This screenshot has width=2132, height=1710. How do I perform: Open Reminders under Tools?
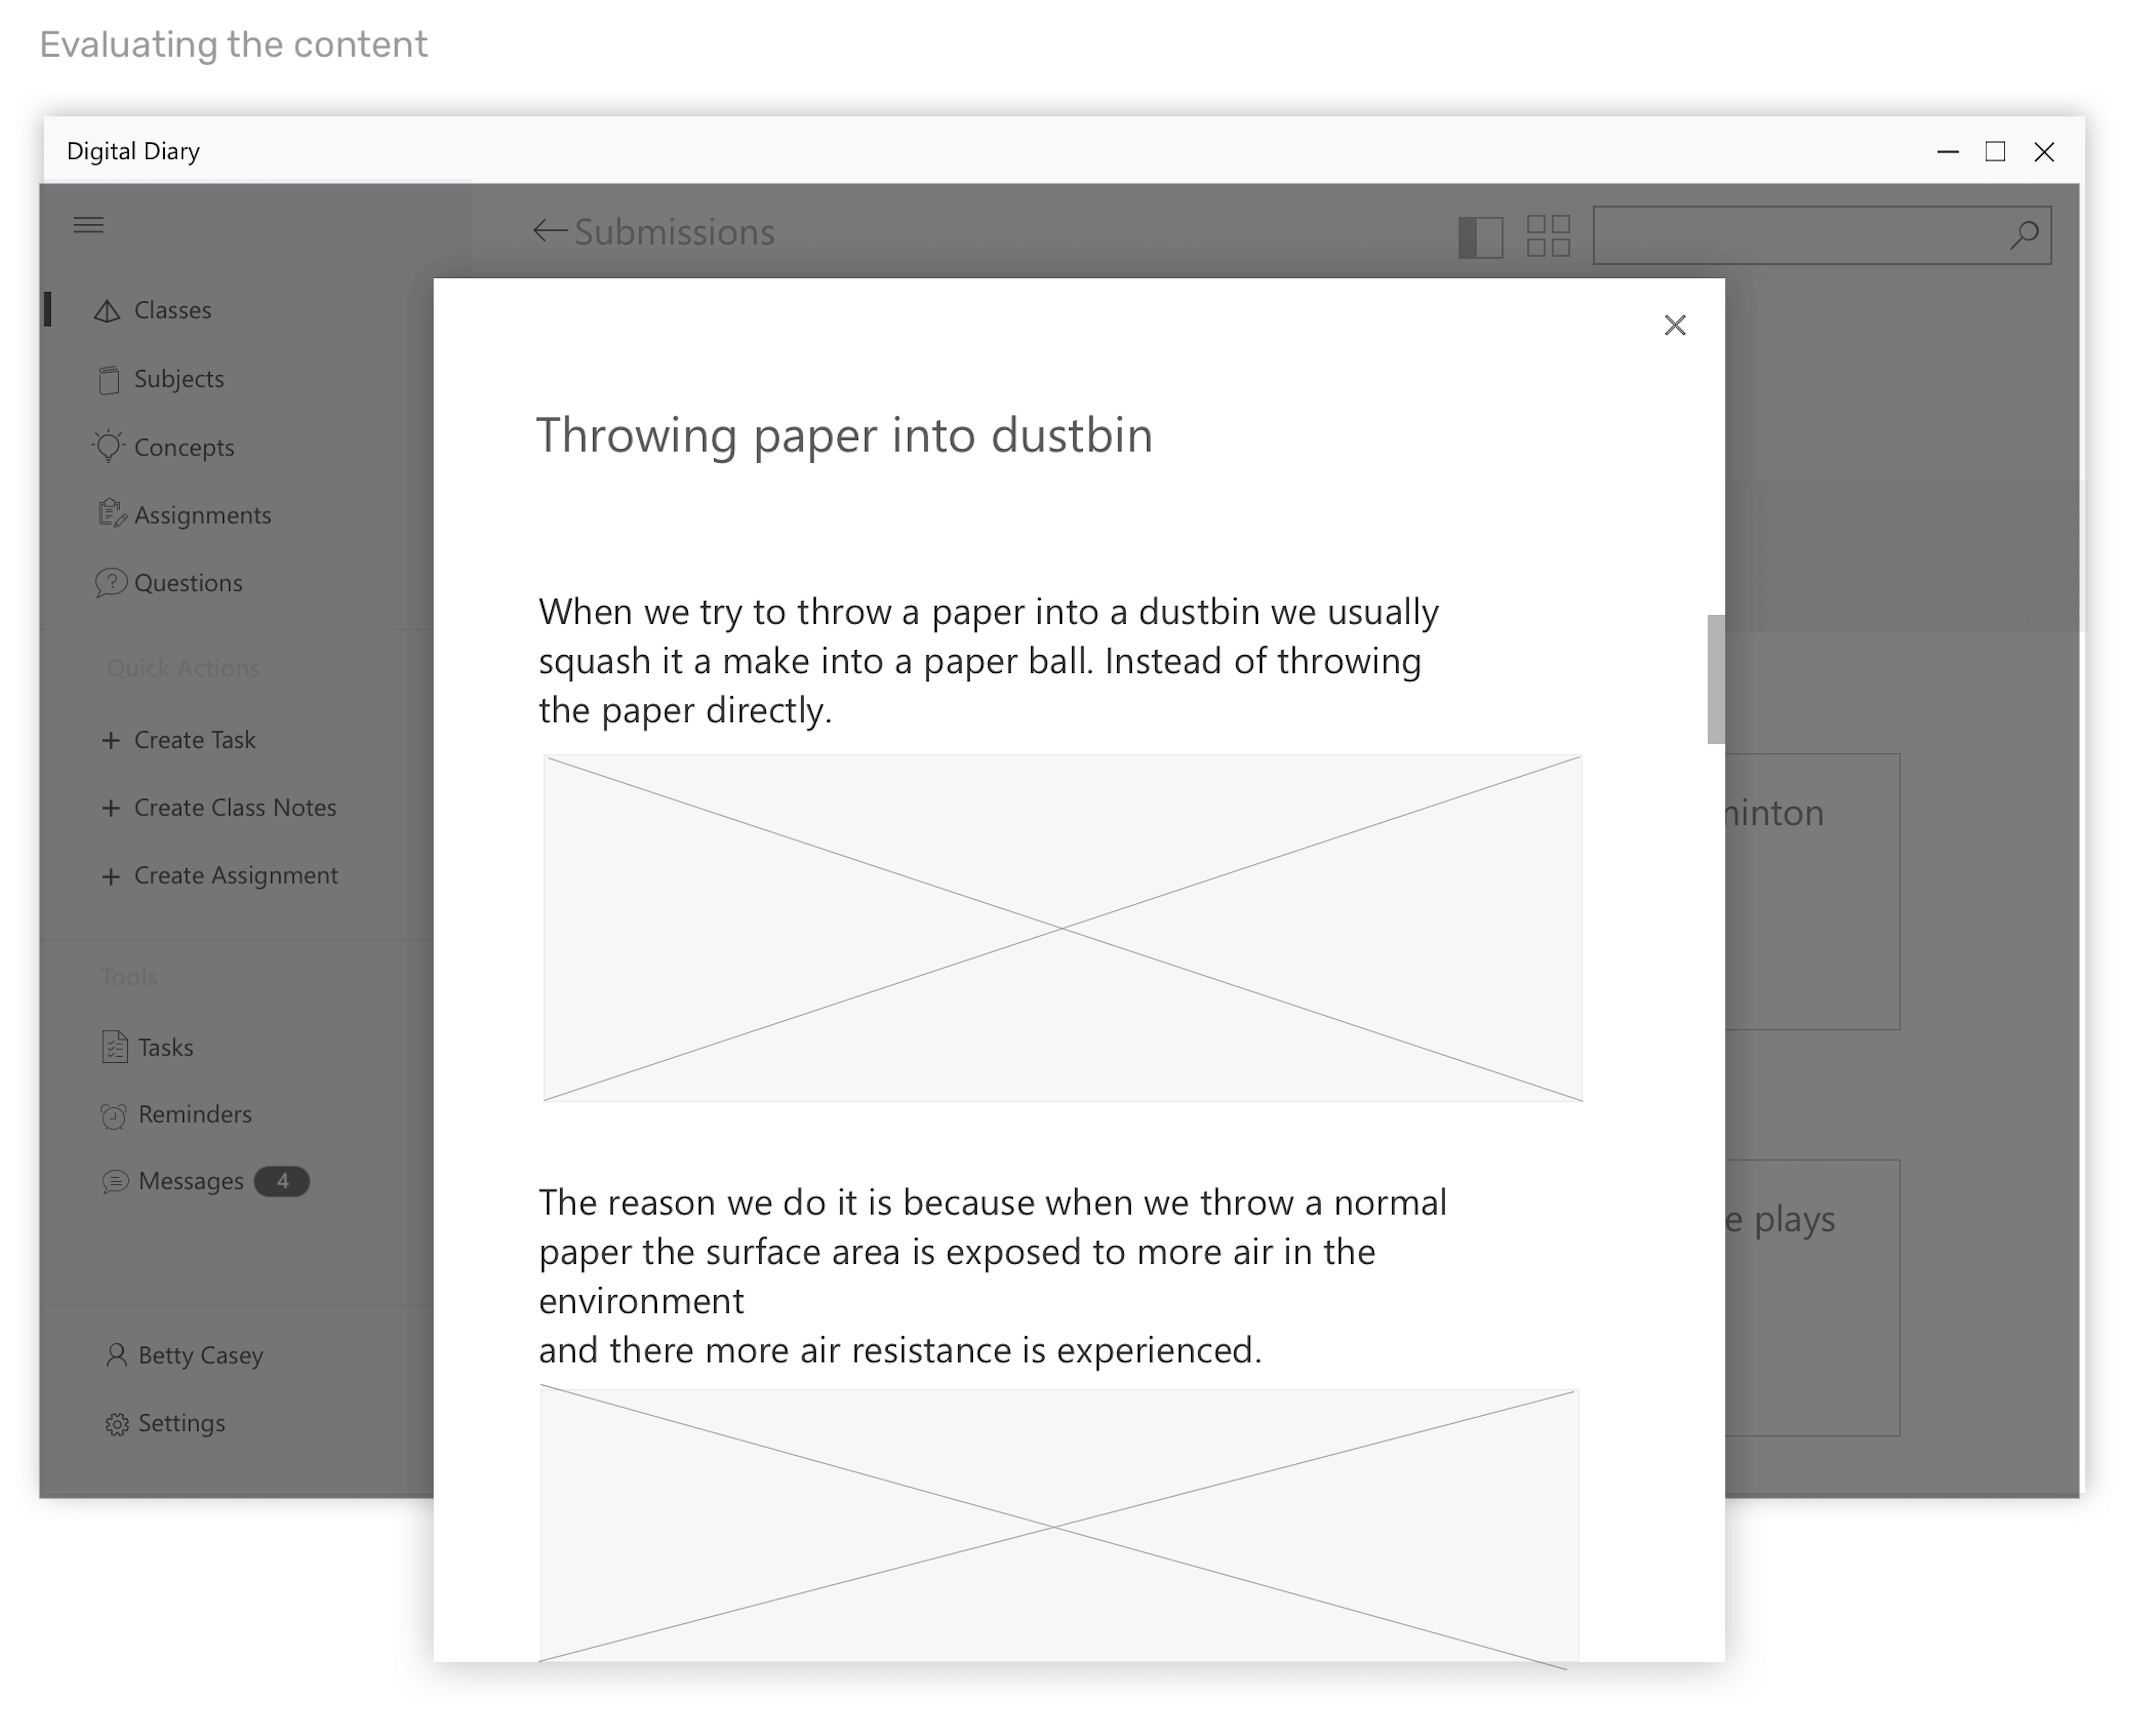(194, 1114)
